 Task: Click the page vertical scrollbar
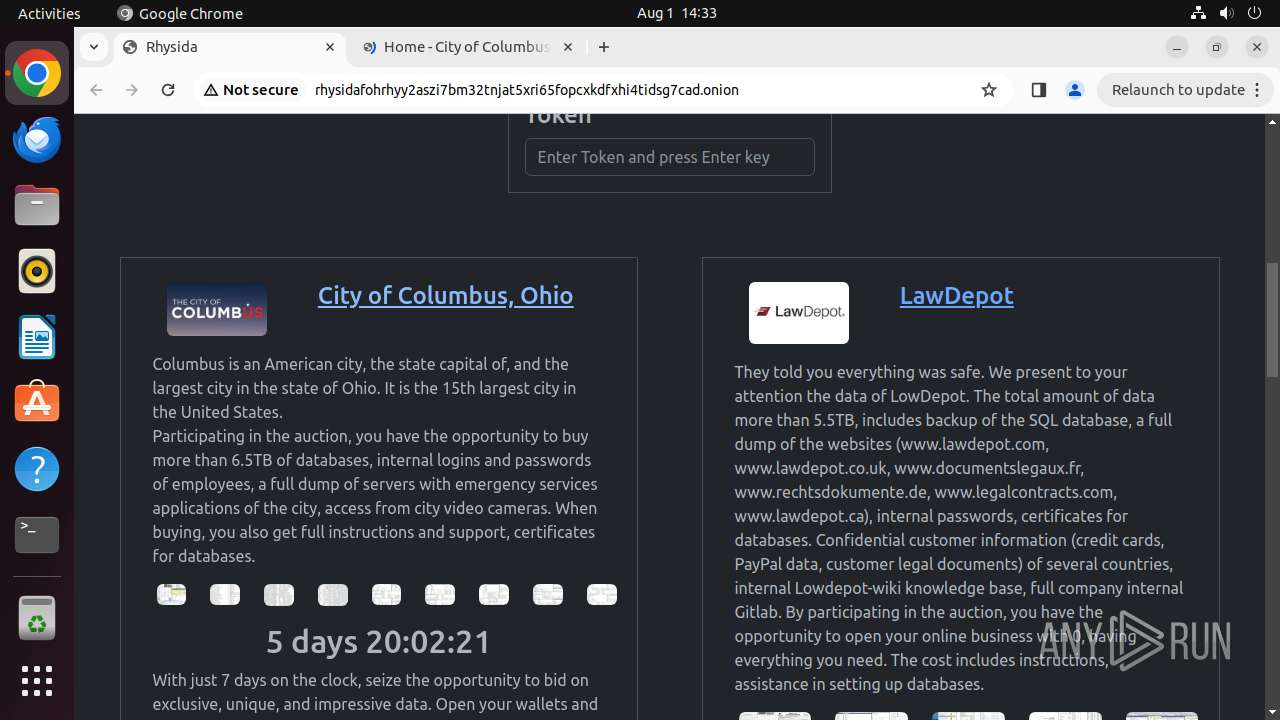point(1272,320)
